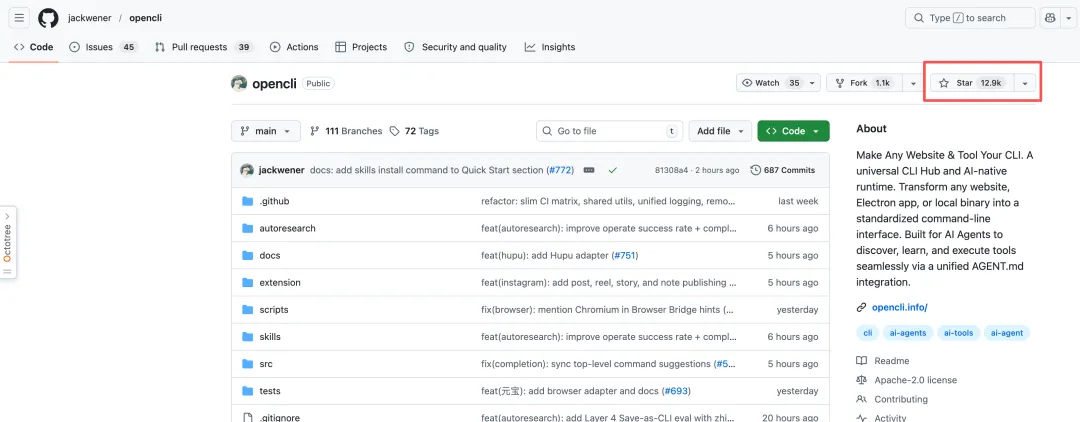This screenshot has width=1080, height=422.
Task: Open the main branch dropdown
Action: pos(265,131)
